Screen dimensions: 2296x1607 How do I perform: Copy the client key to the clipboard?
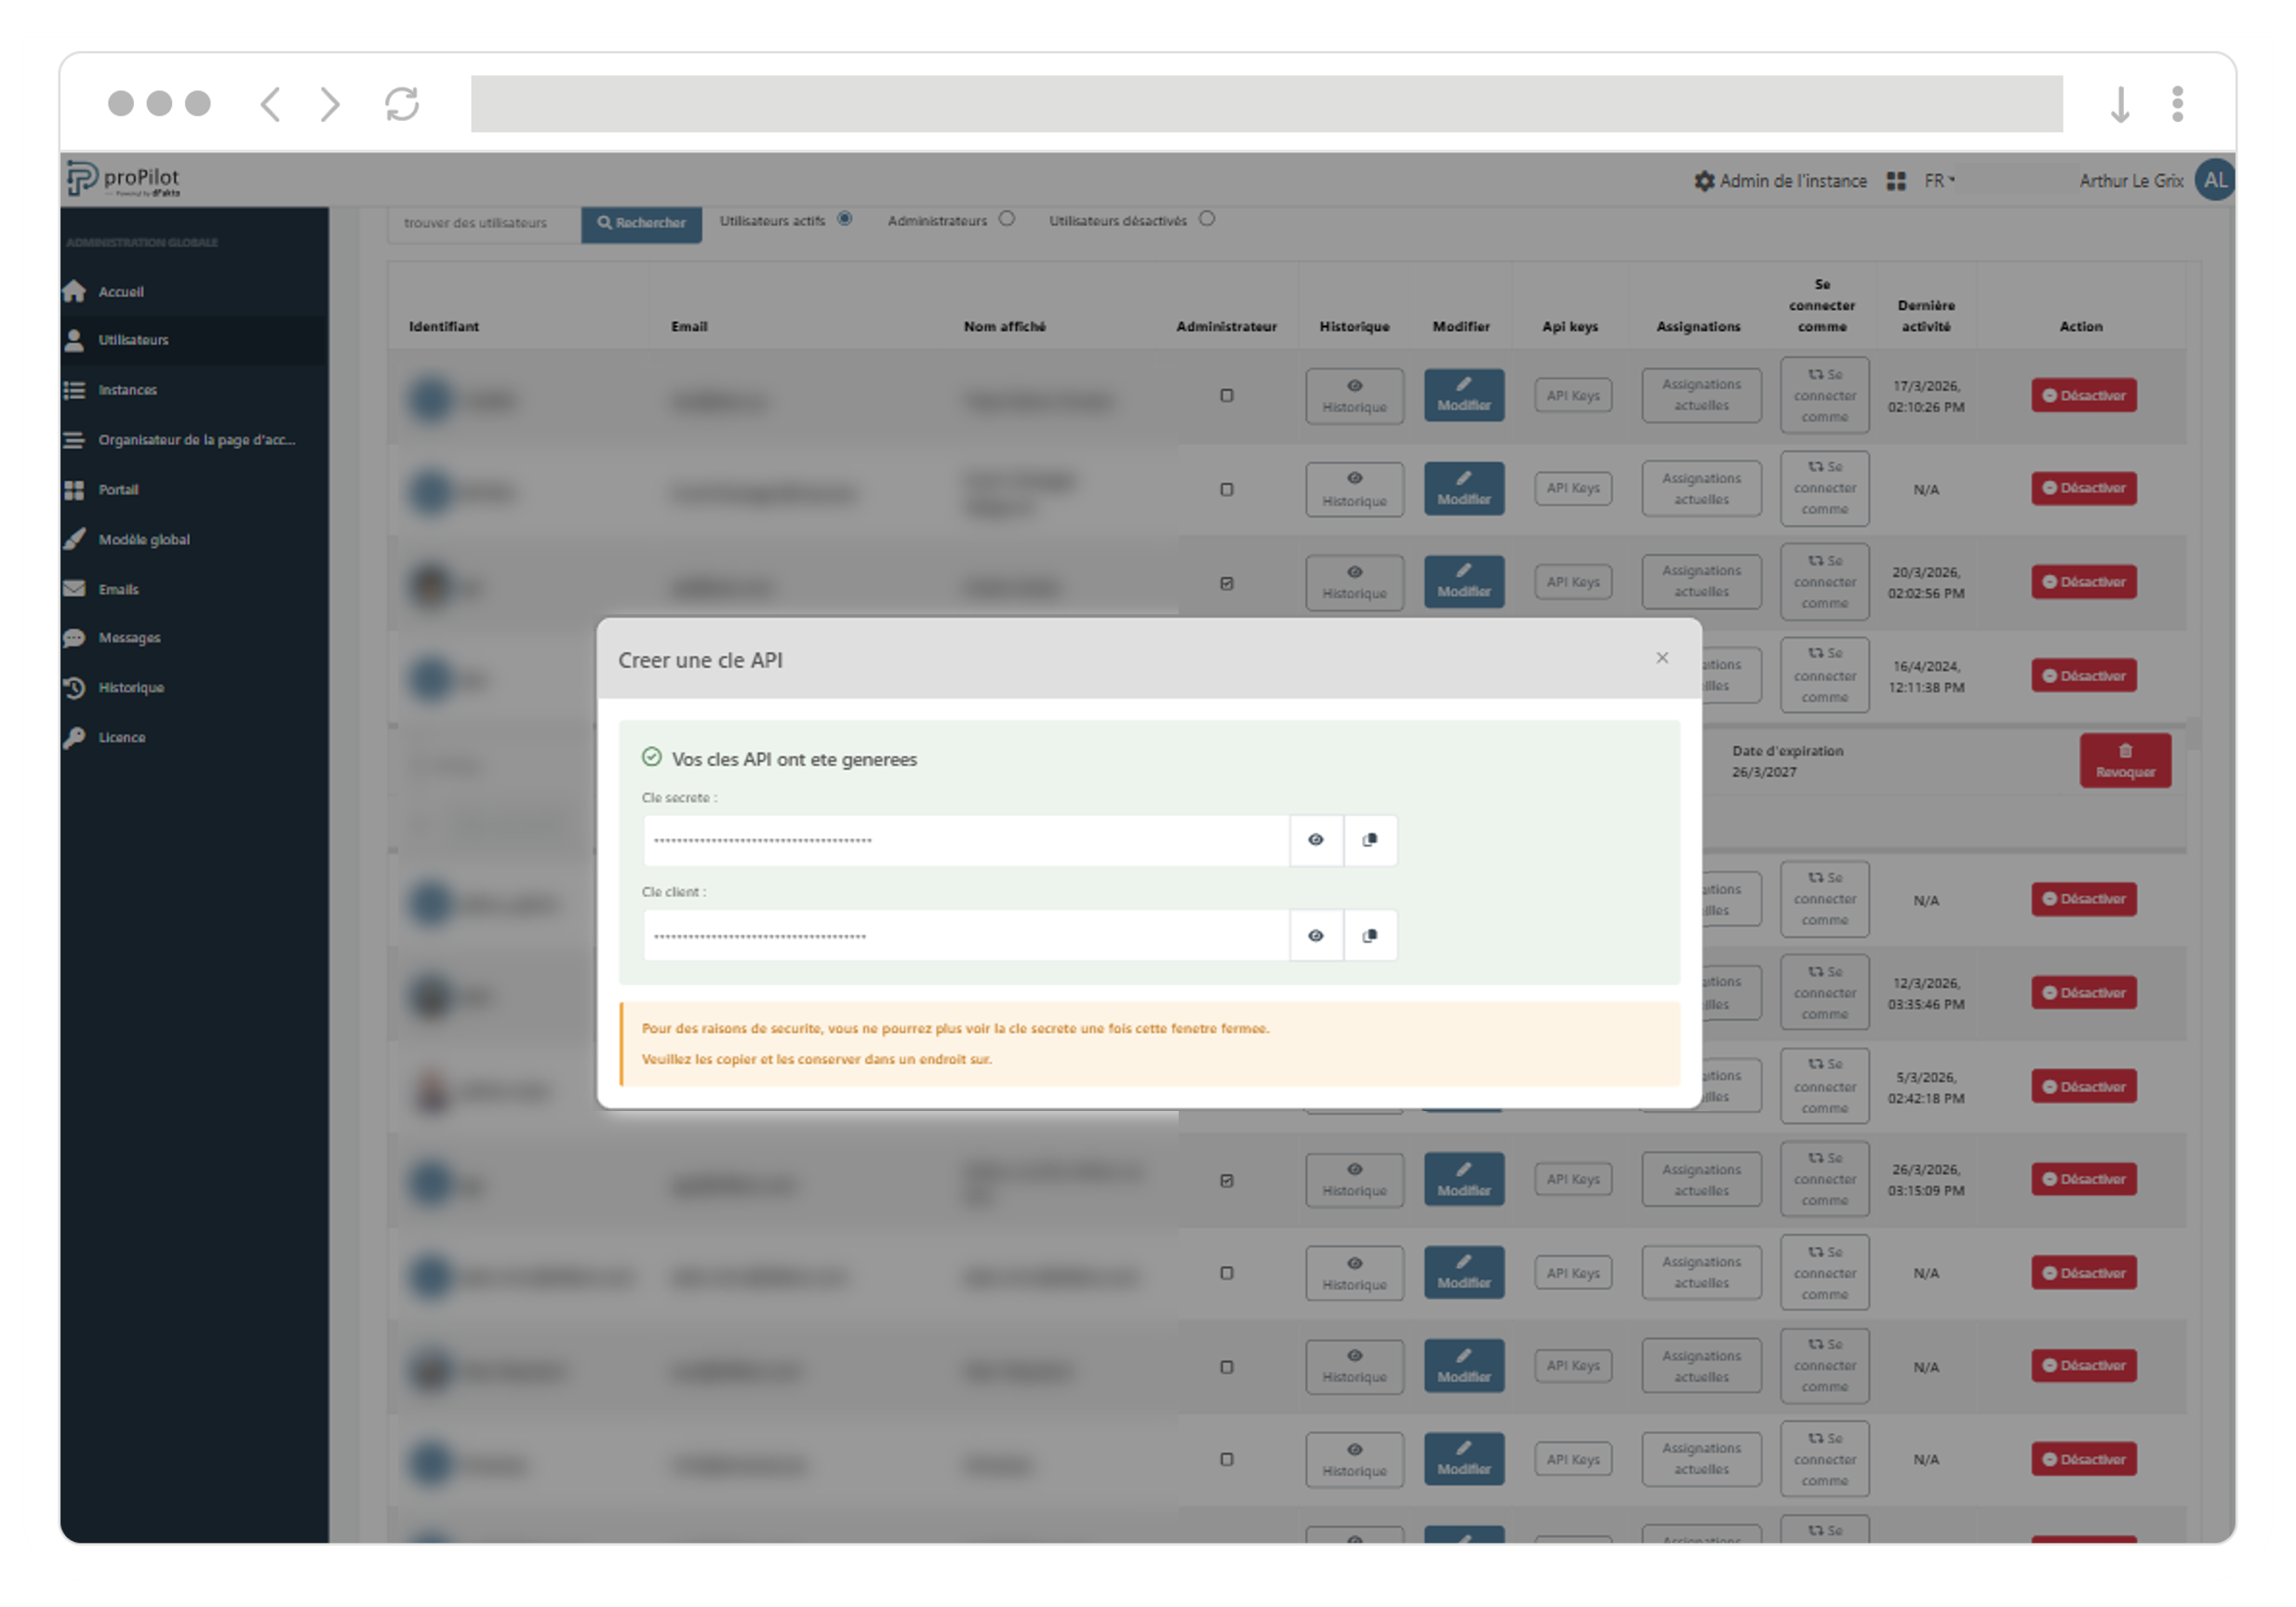point(1370,936)
